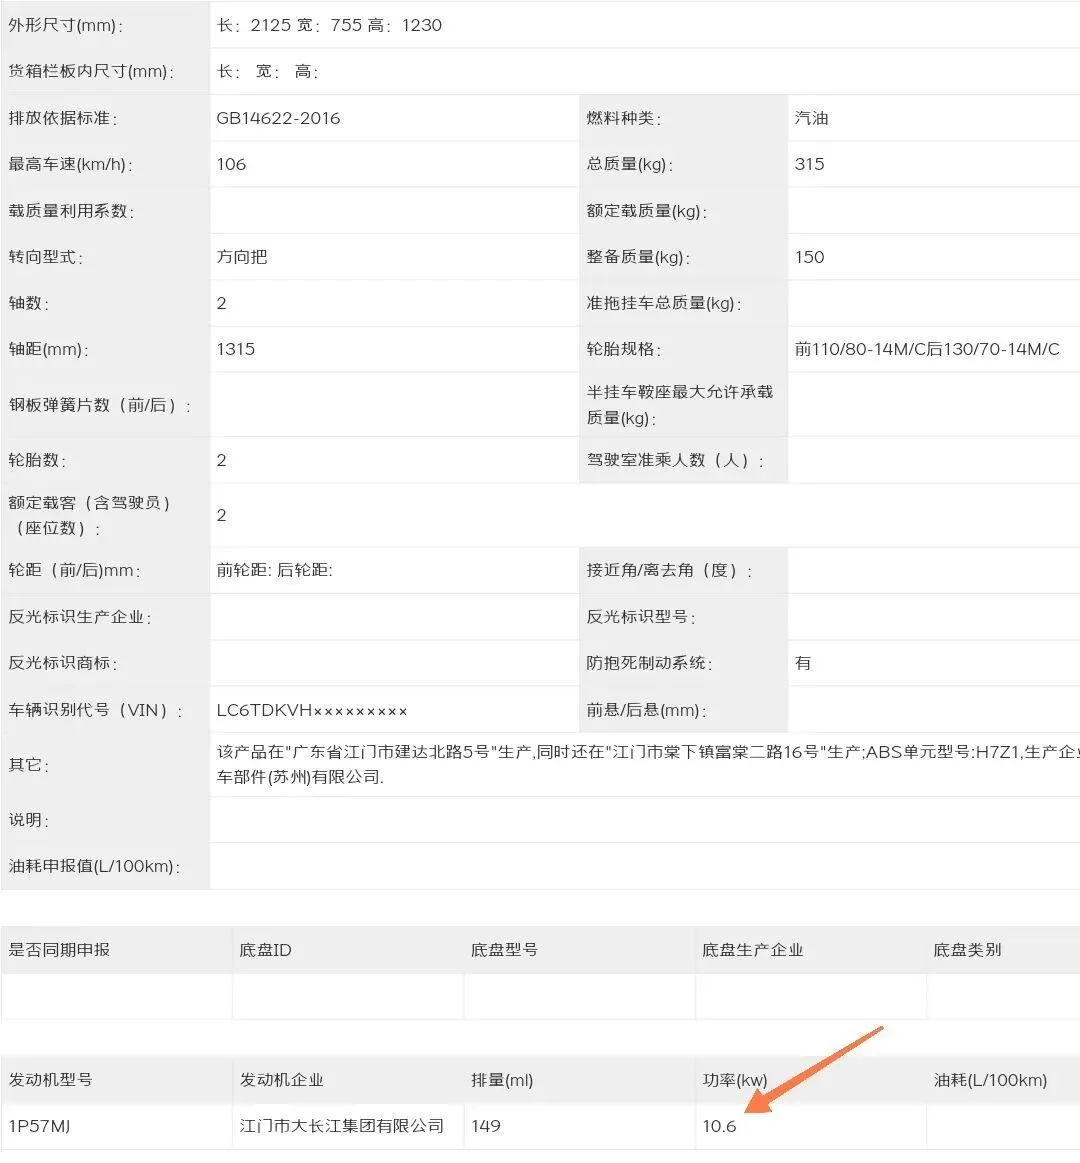The height and width of the screenshot is (1163, 1080).
Task: Select label 轮距（前/后)mm
Action: 74,570
